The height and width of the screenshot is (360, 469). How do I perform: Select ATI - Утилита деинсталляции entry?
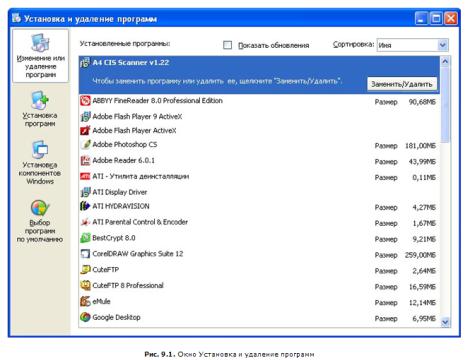point(259,176)
